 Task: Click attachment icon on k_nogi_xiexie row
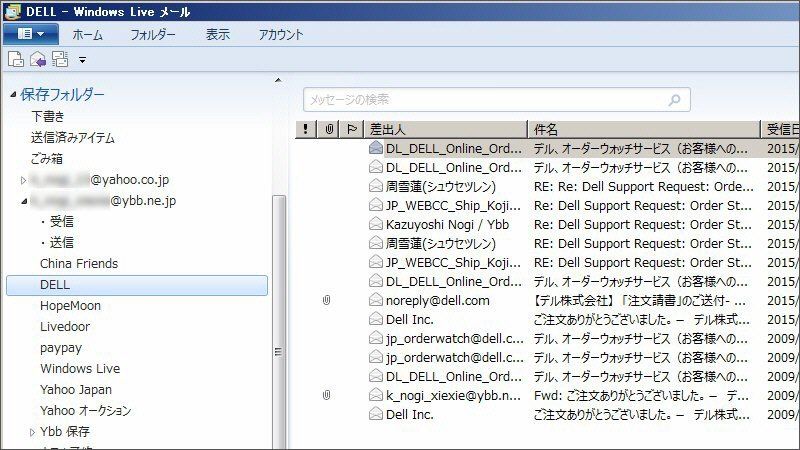pos(327,395)
